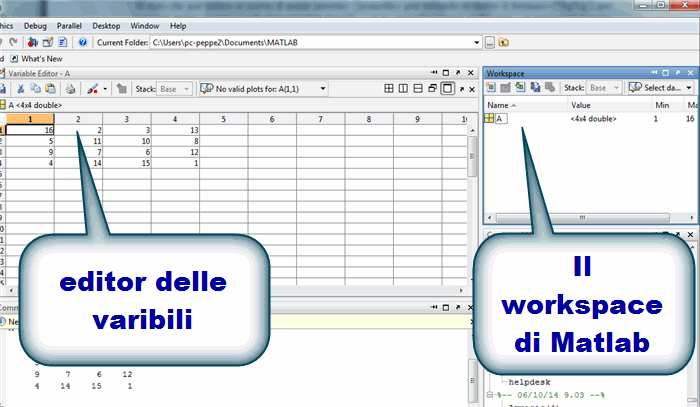The image size is (700, 407).
Task: Select cell containing 11 in Variable Editor
Action: tap(79, 141)
